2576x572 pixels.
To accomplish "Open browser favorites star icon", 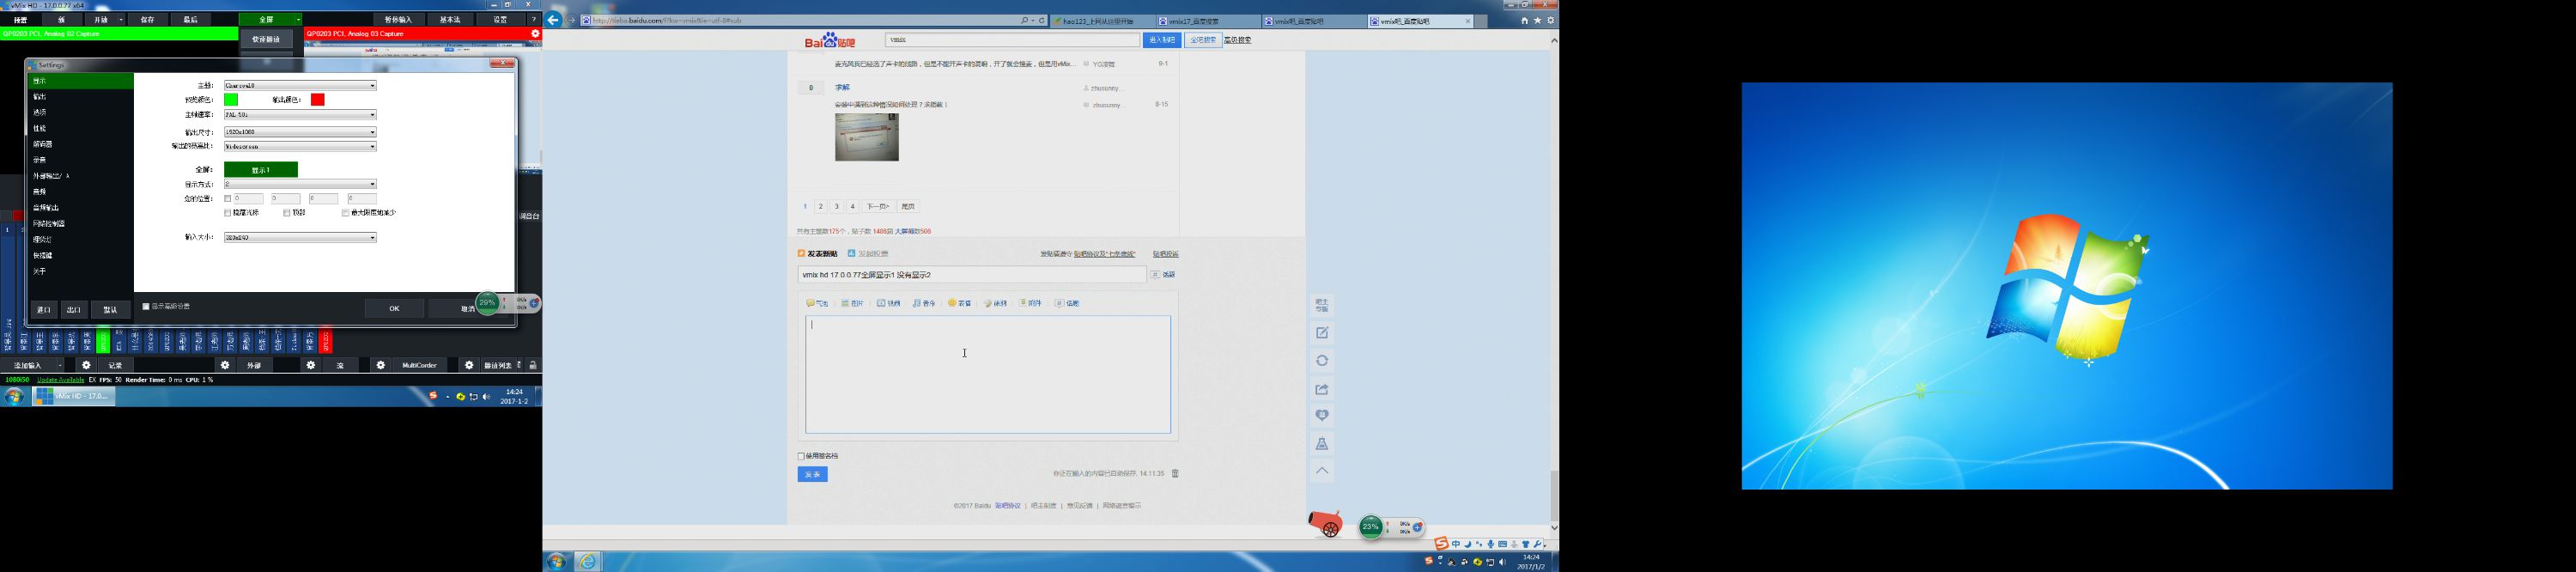I will [1537, 20].
